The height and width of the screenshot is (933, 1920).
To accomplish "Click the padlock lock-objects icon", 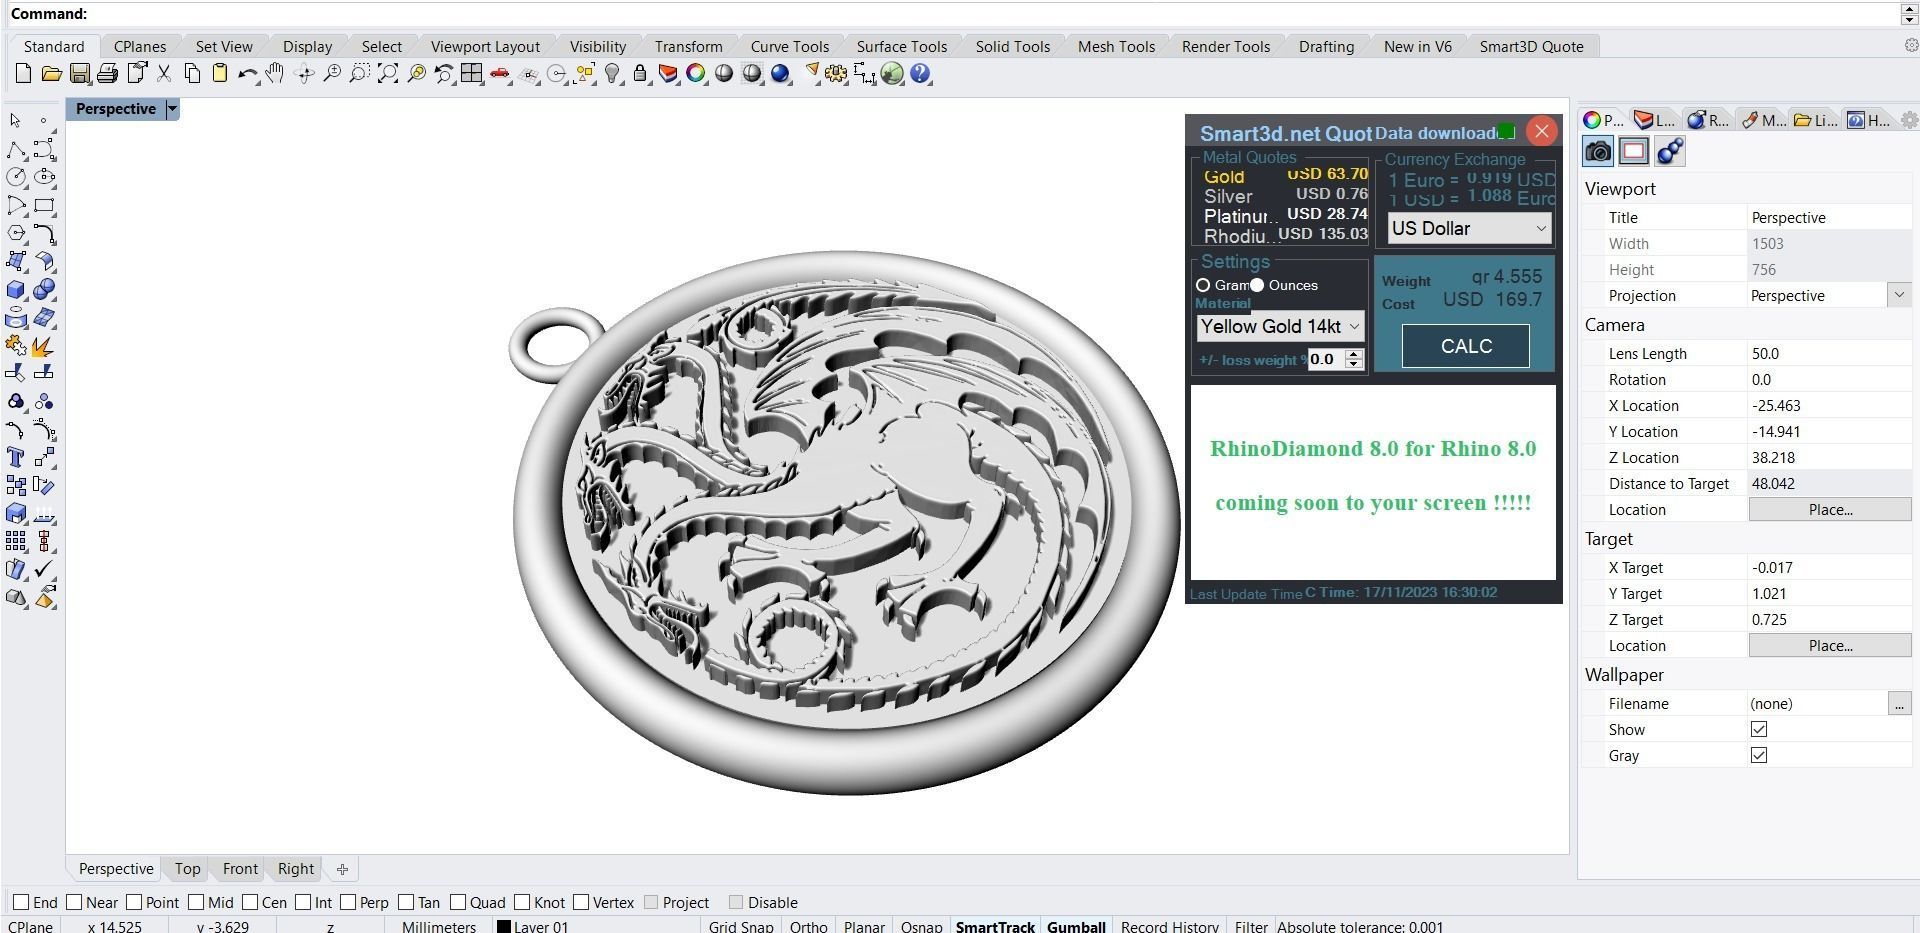I will coord(640,74).
